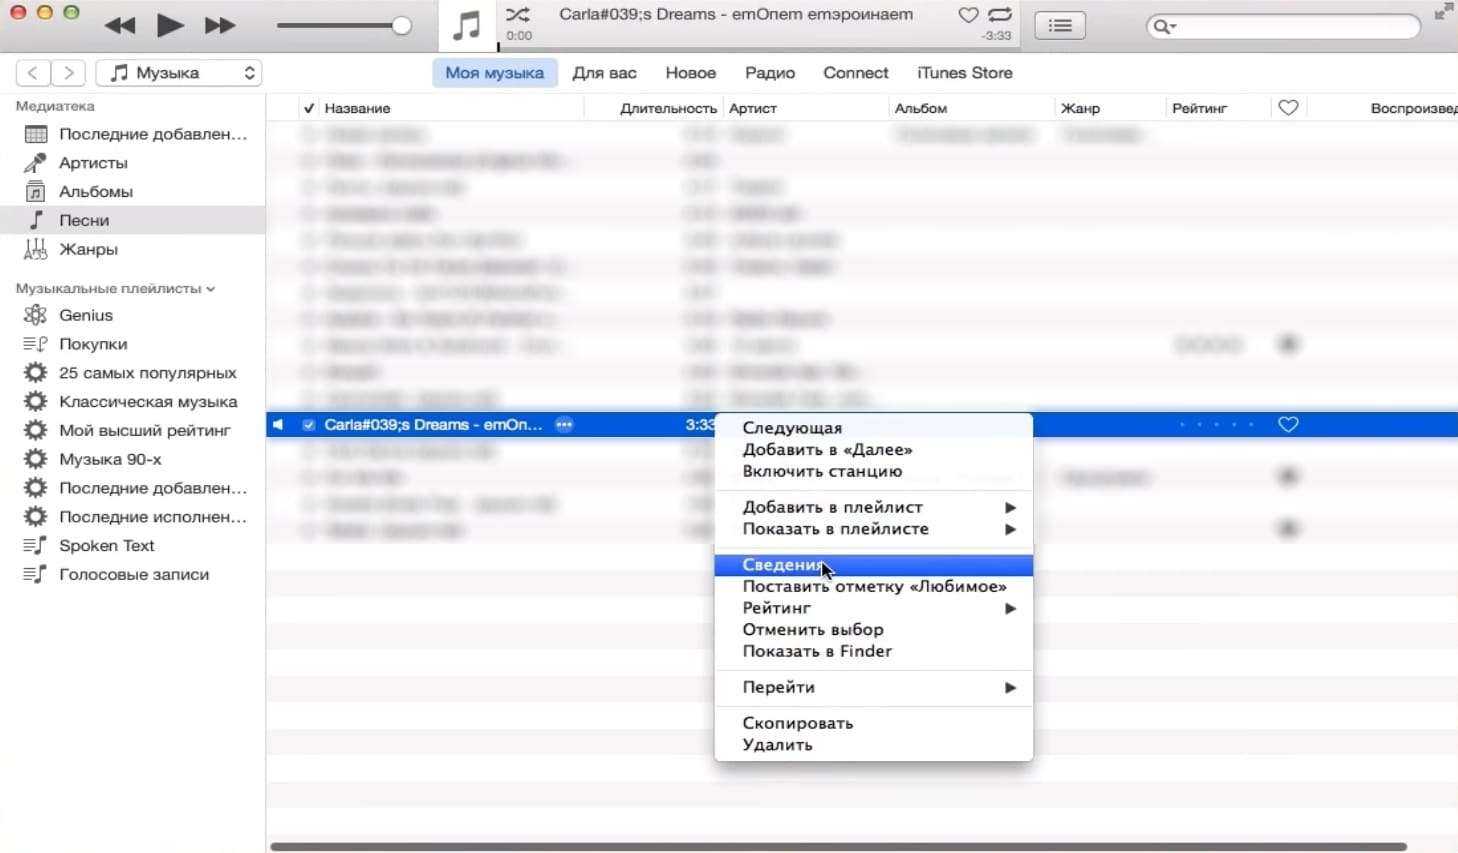Uncheck the Carla's Dreams song checkbox
1458x853 pixels.
[309, 425]
